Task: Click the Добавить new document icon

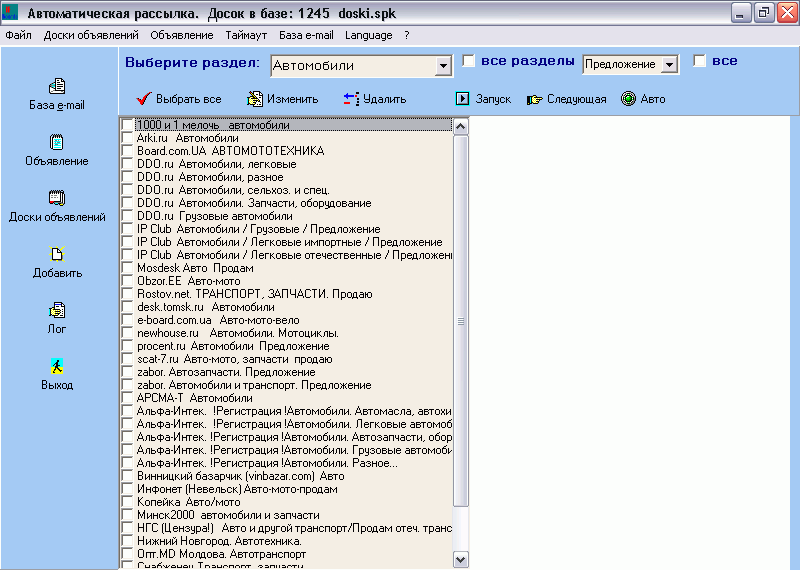Action: [57, 254]
